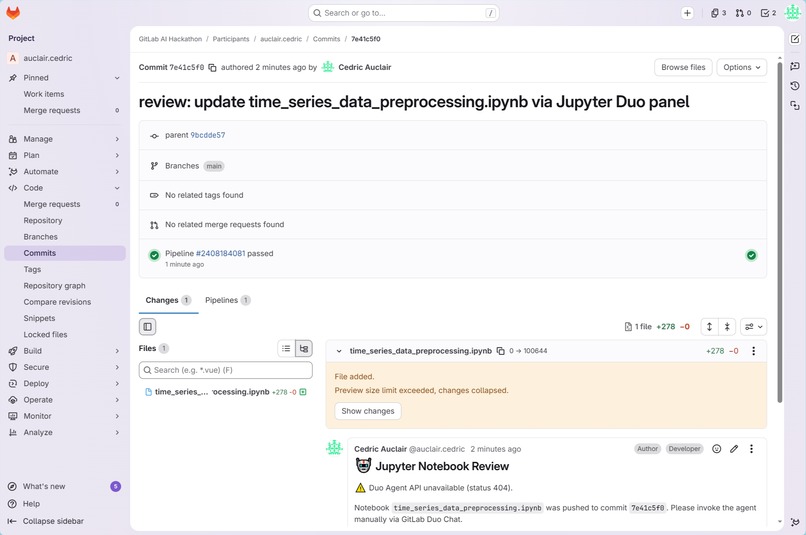This screenshot has height=535, width=806.
Task: Expand the Secure sidebar section
Action: coord(117,367)
